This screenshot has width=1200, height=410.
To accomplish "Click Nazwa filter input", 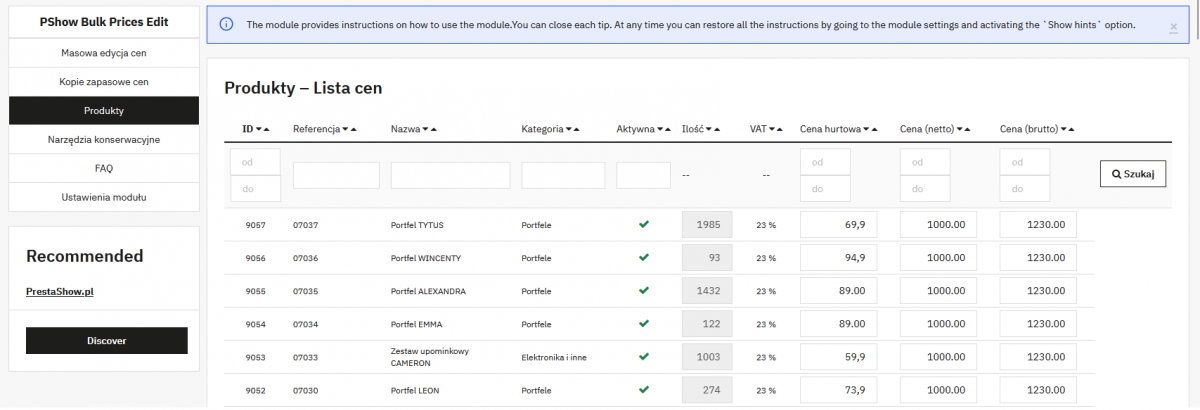I will [x=450, y=175].
